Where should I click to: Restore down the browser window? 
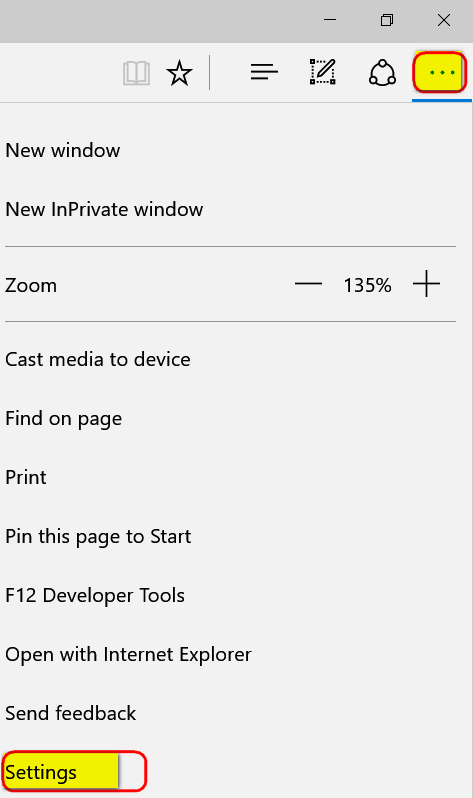387,20
